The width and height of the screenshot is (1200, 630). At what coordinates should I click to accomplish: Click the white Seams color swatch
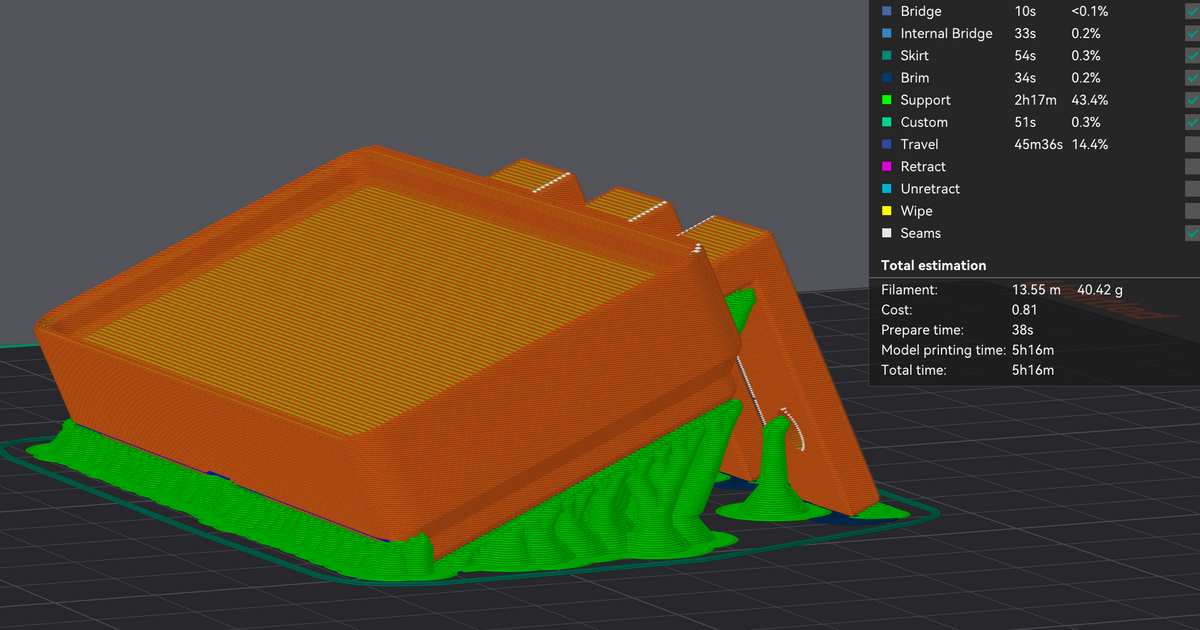(x=886, y=233)
